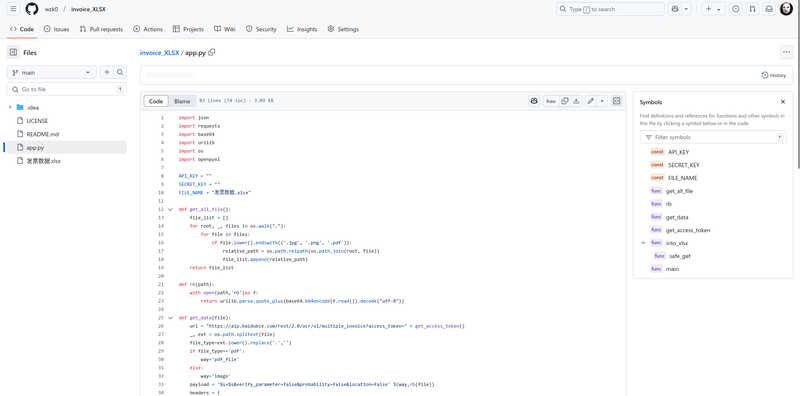Image resolution: width=800 pixels, height=396 pixels.
Task: Focus the Go to file input
Action: point(67,89)
